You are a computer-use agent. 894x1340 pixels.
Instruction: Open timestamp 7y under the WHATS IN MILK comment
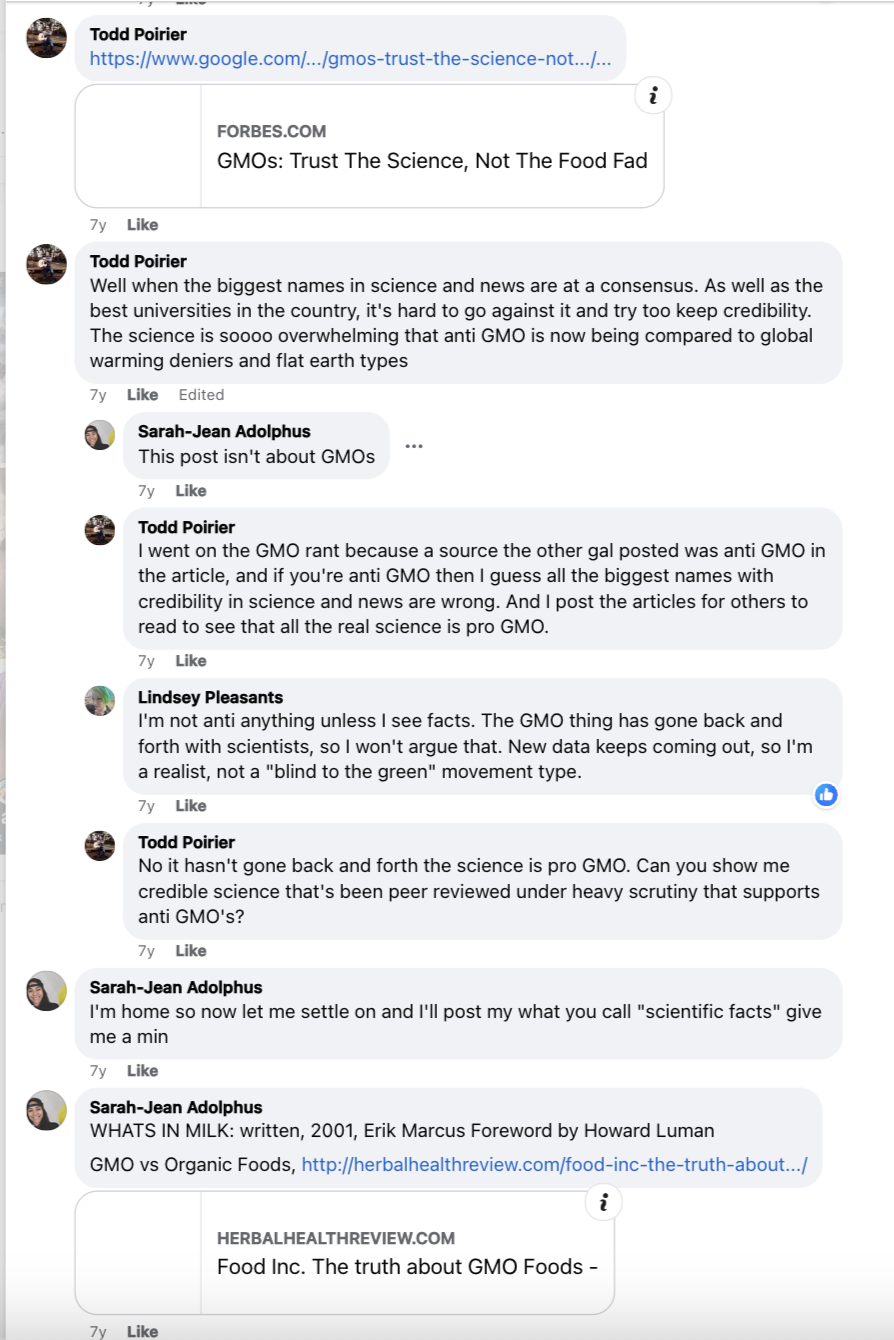coord(98,1332)
